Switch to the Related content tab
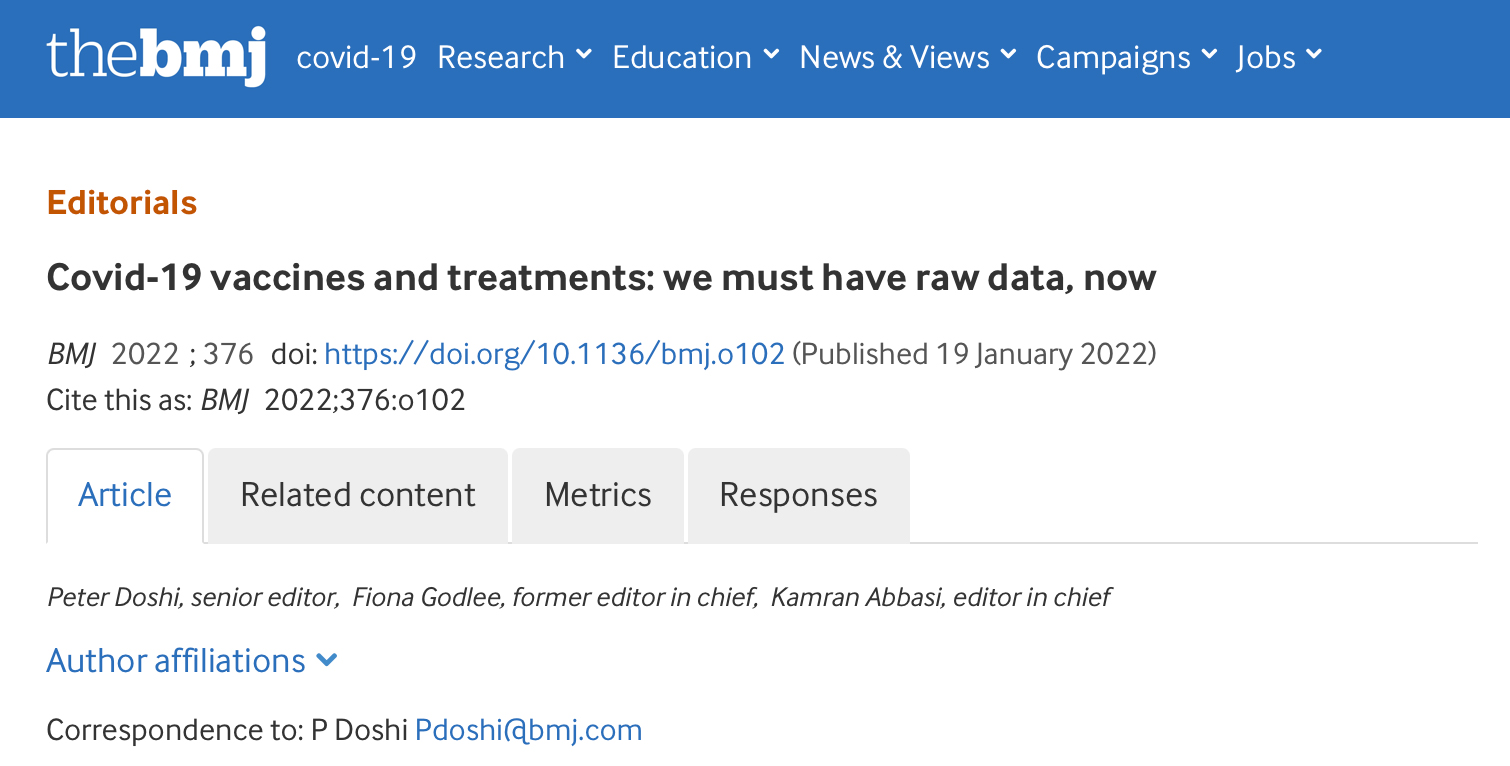The height and width of the screenshot is (766, 1510). click(358, 495)
